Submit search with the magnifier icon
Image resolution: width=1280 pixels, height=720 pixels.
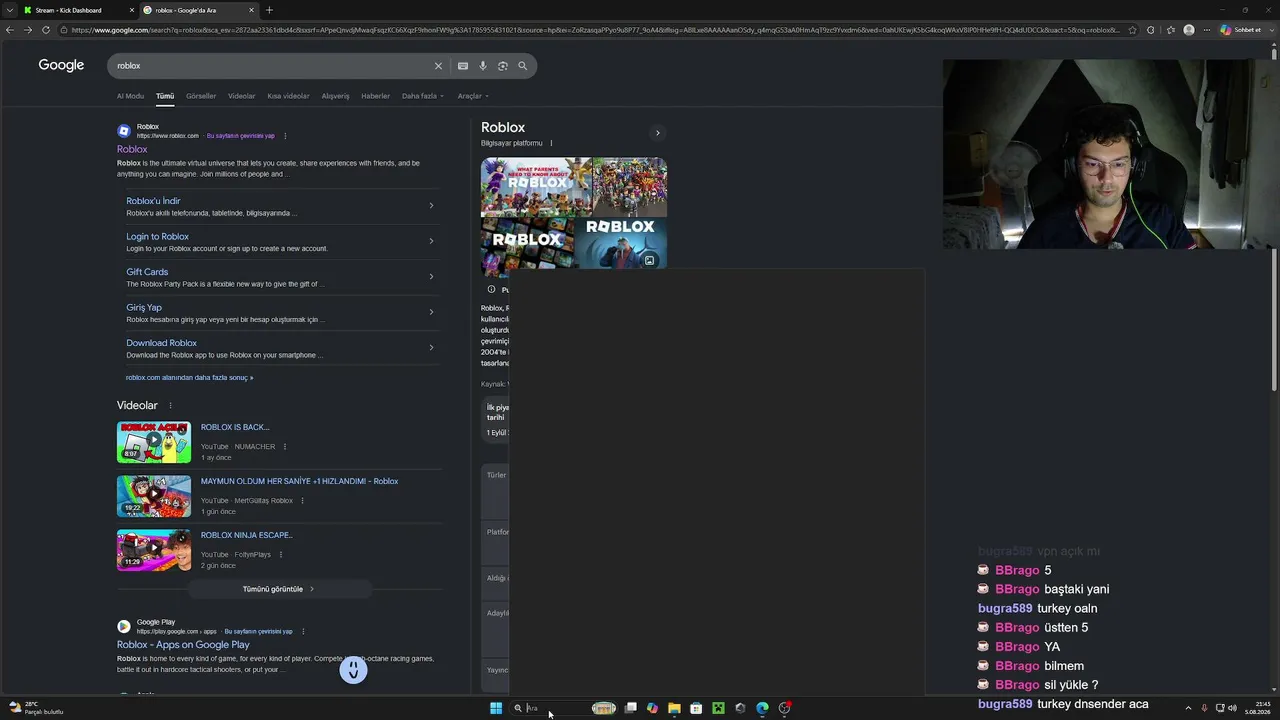pyautogui.click(x=522, y=66)
